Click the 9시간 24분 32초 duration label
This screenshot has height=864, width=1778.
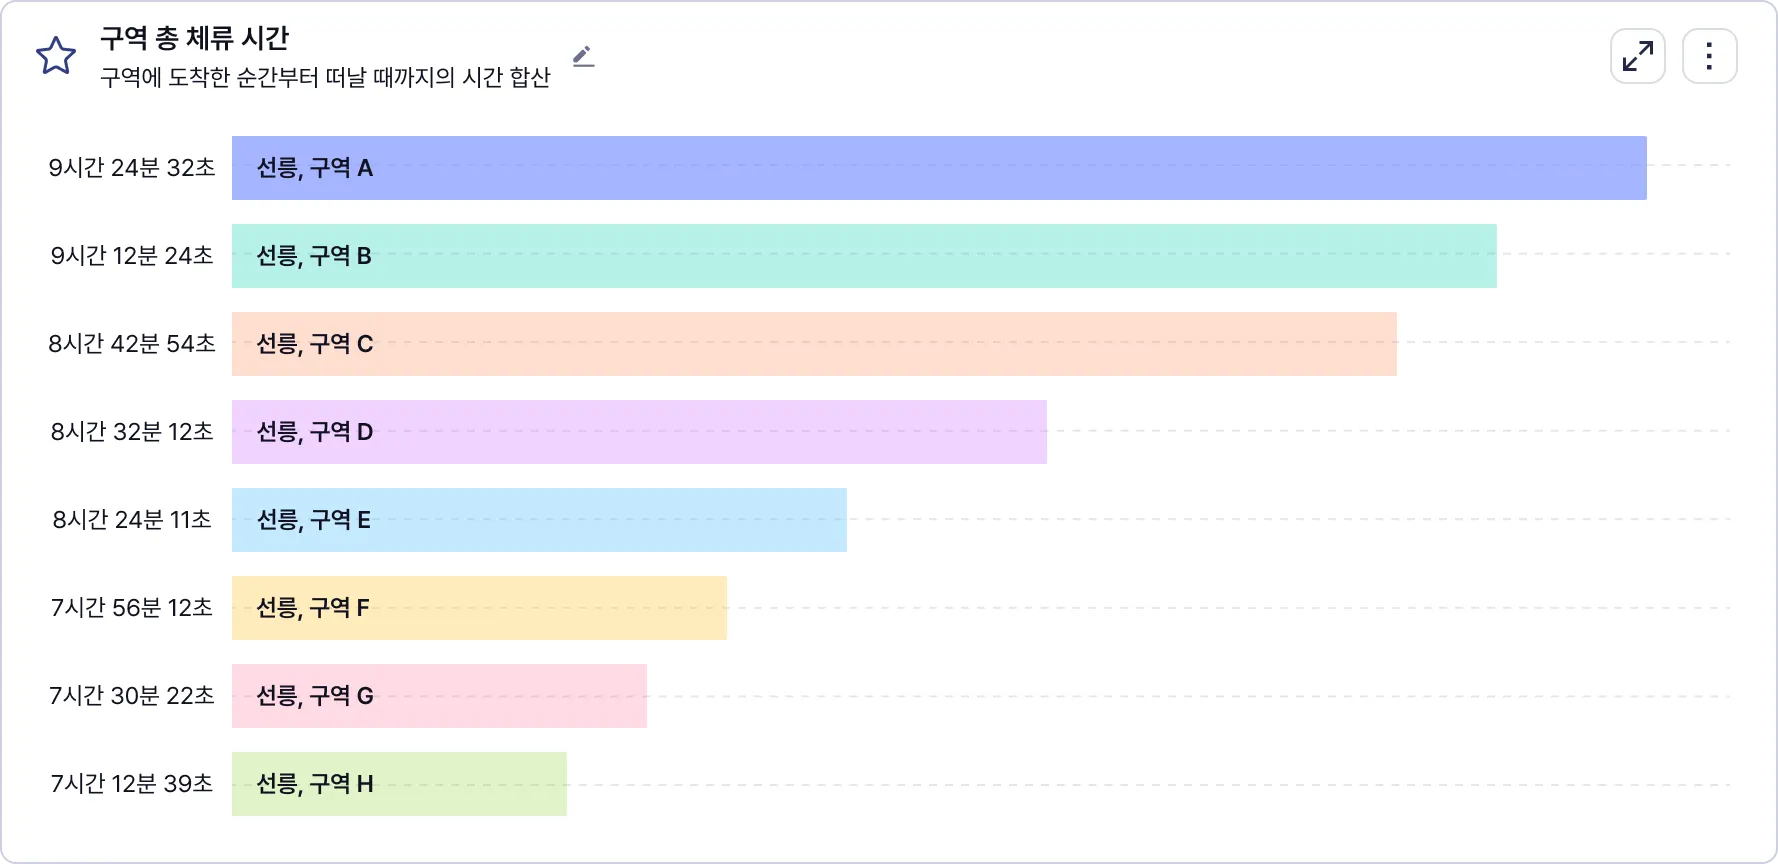coord(132,168)
